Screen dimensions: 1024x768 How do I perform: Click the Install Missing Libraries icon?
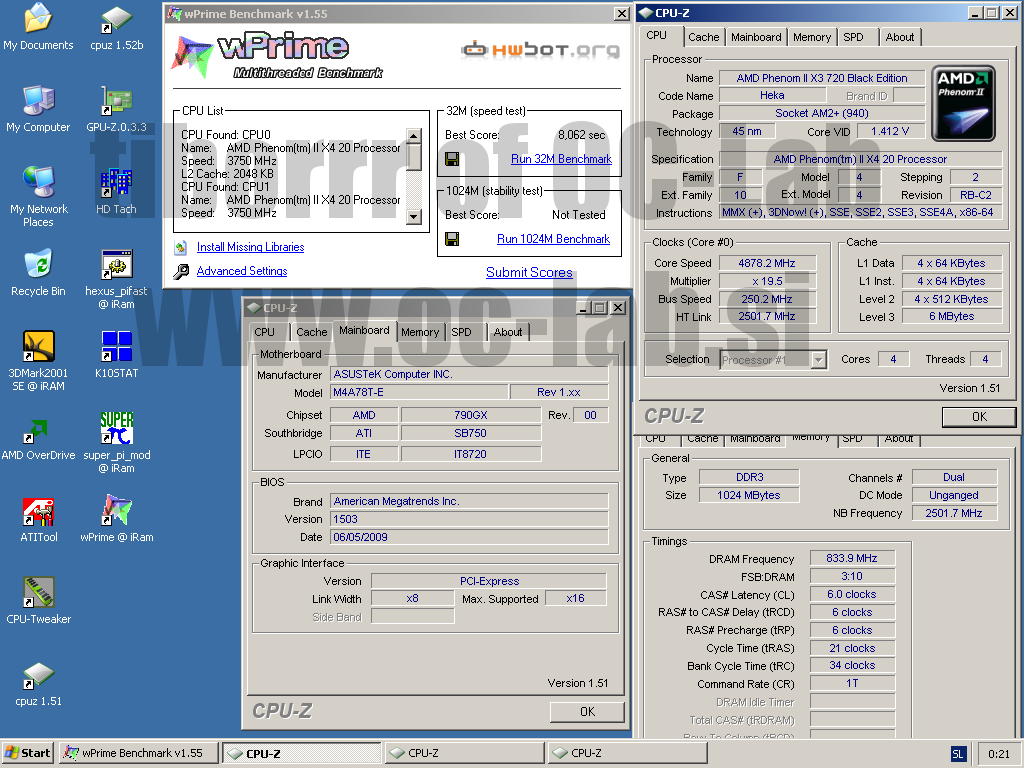181,248
